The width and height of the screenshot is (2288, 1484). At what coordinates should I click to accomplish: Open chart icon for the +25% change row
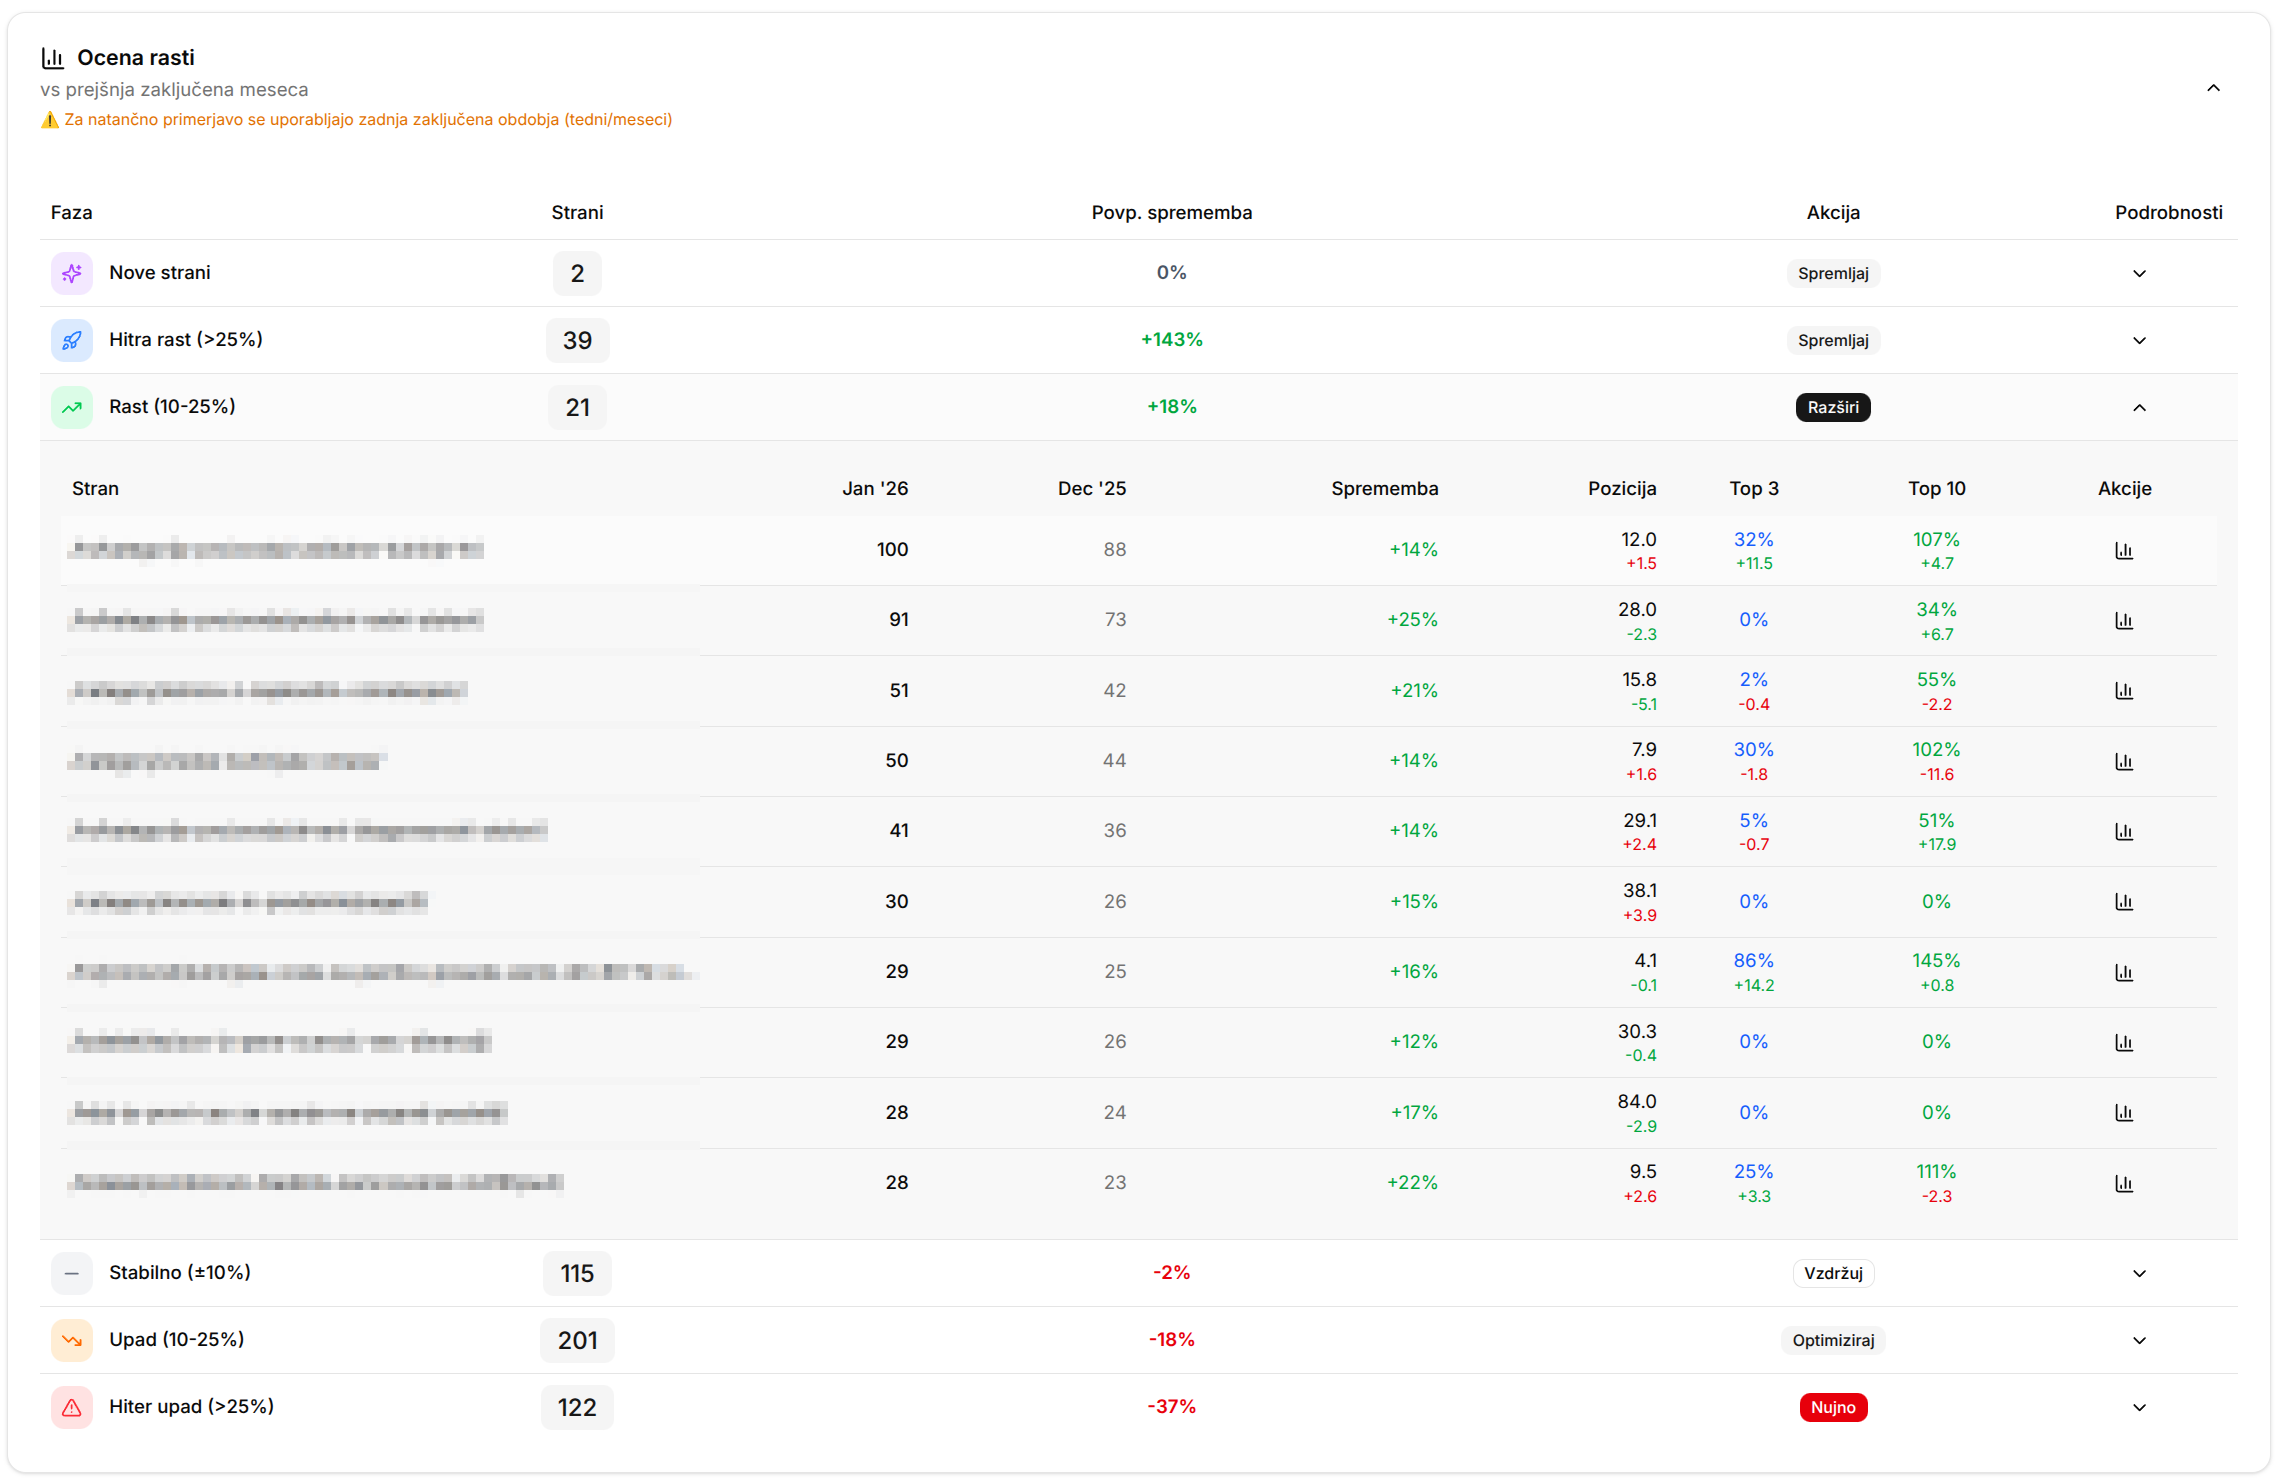2124,620
